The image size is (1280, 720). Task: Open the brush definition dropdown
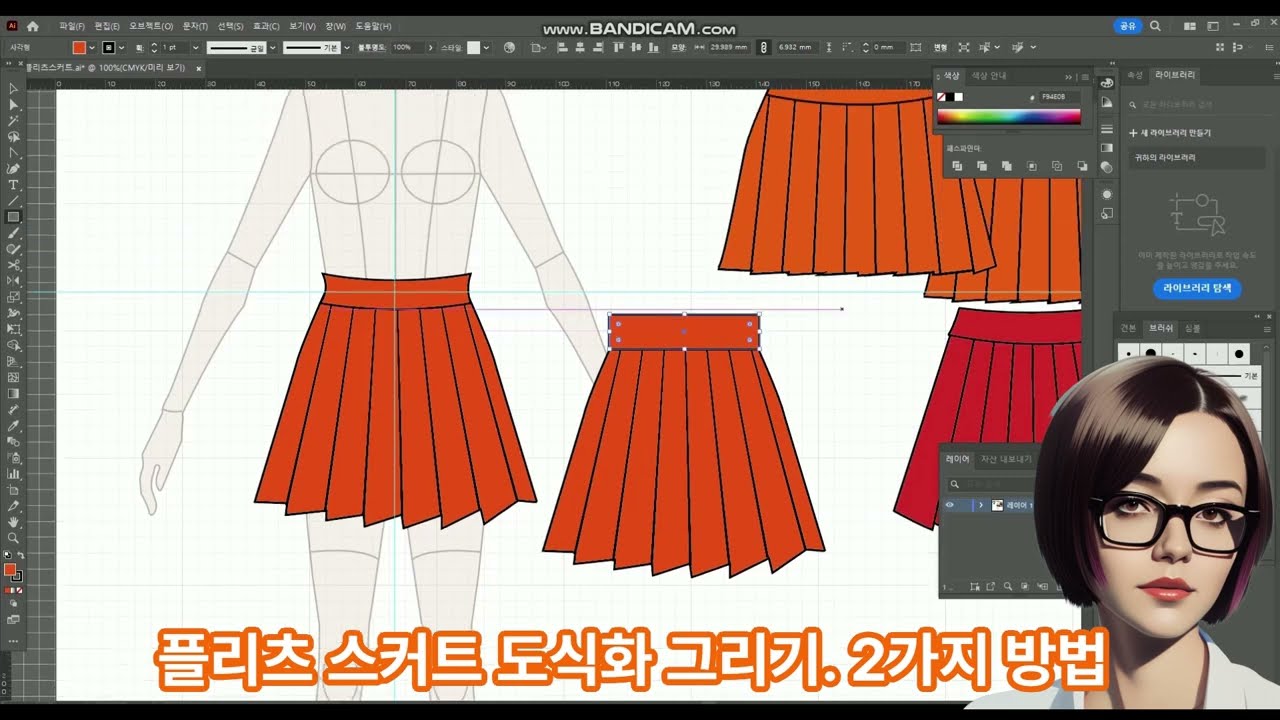[x=347, y=47]
